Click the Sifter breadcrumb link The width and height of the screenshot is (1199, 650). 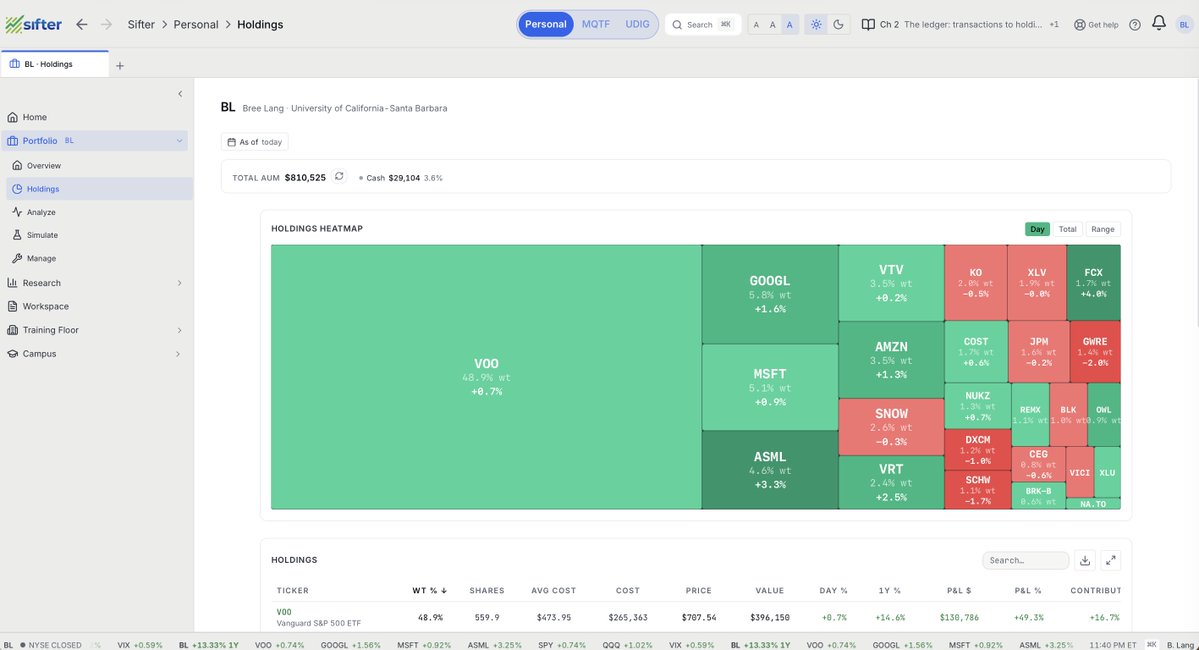[x=141, y=24]
